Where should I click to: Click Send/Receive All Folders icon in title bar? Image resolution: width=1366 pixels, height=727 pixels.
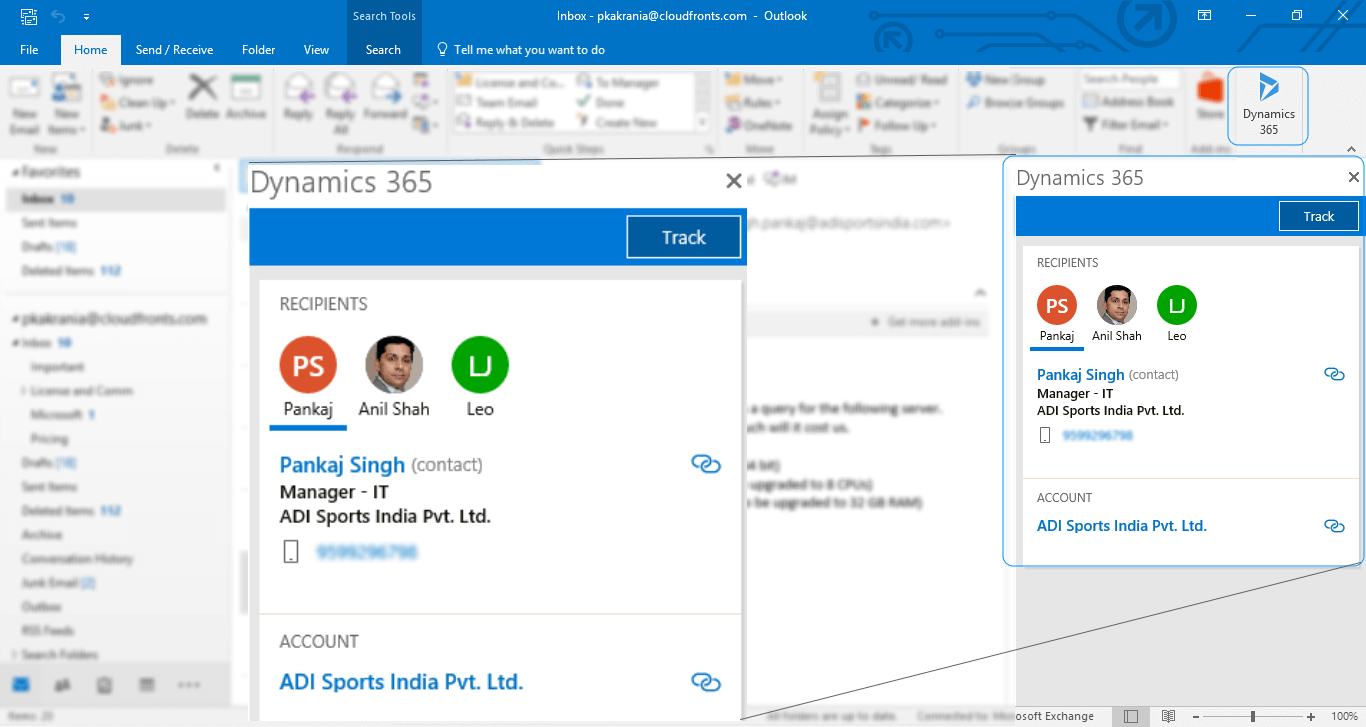28,16
